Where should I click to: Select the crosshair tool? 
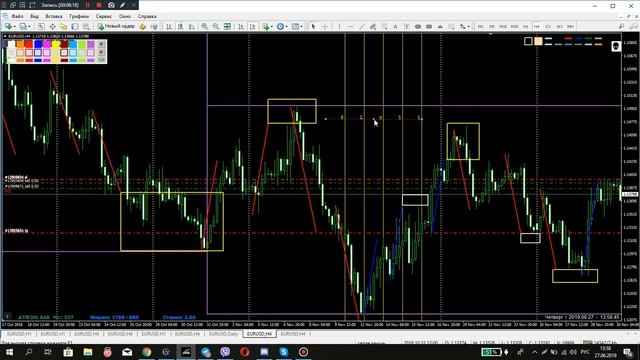pyautogui.click(x=325, y=26)
